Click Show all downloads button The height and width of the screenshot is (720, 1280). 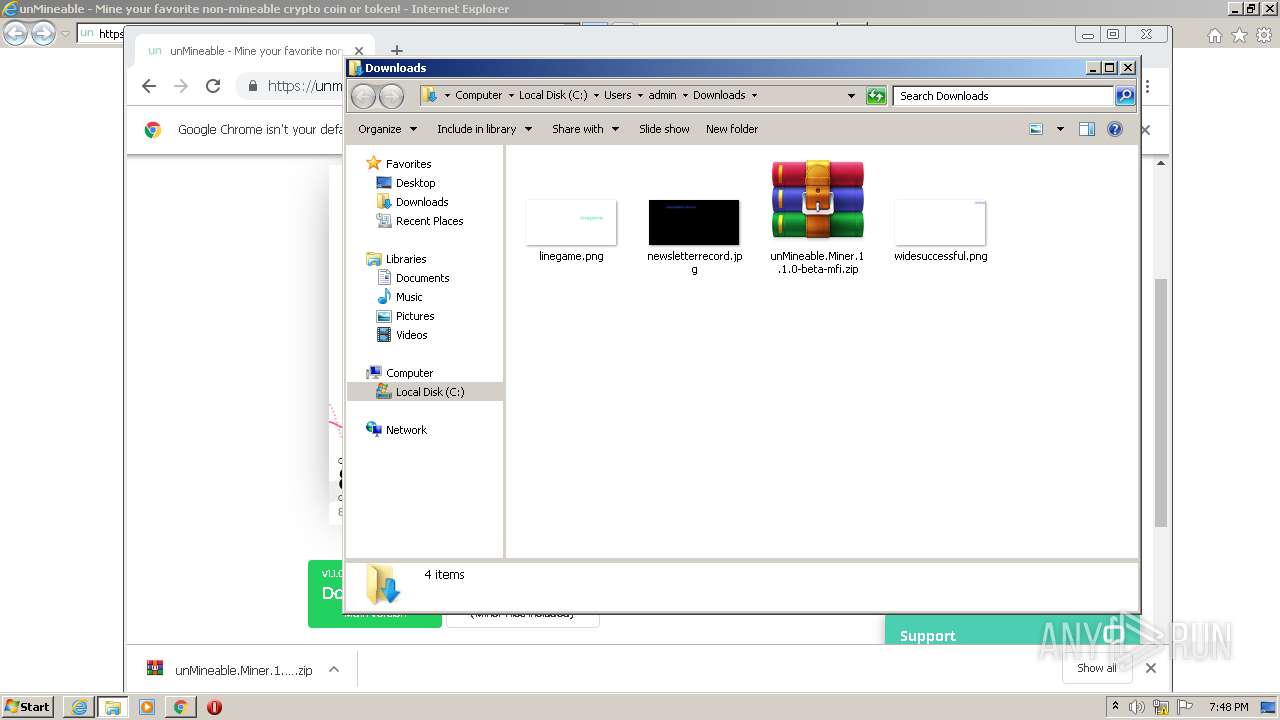click(1097, 668)
